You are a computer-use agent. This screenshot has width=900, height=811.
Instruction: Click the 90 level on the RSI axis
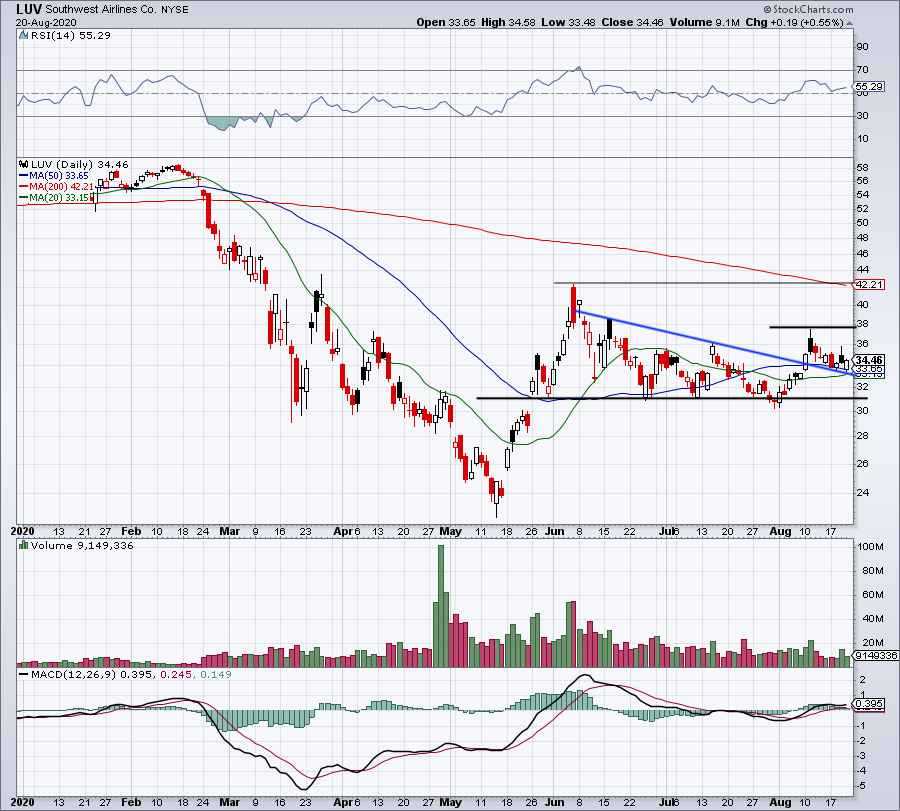click(862, 46)
